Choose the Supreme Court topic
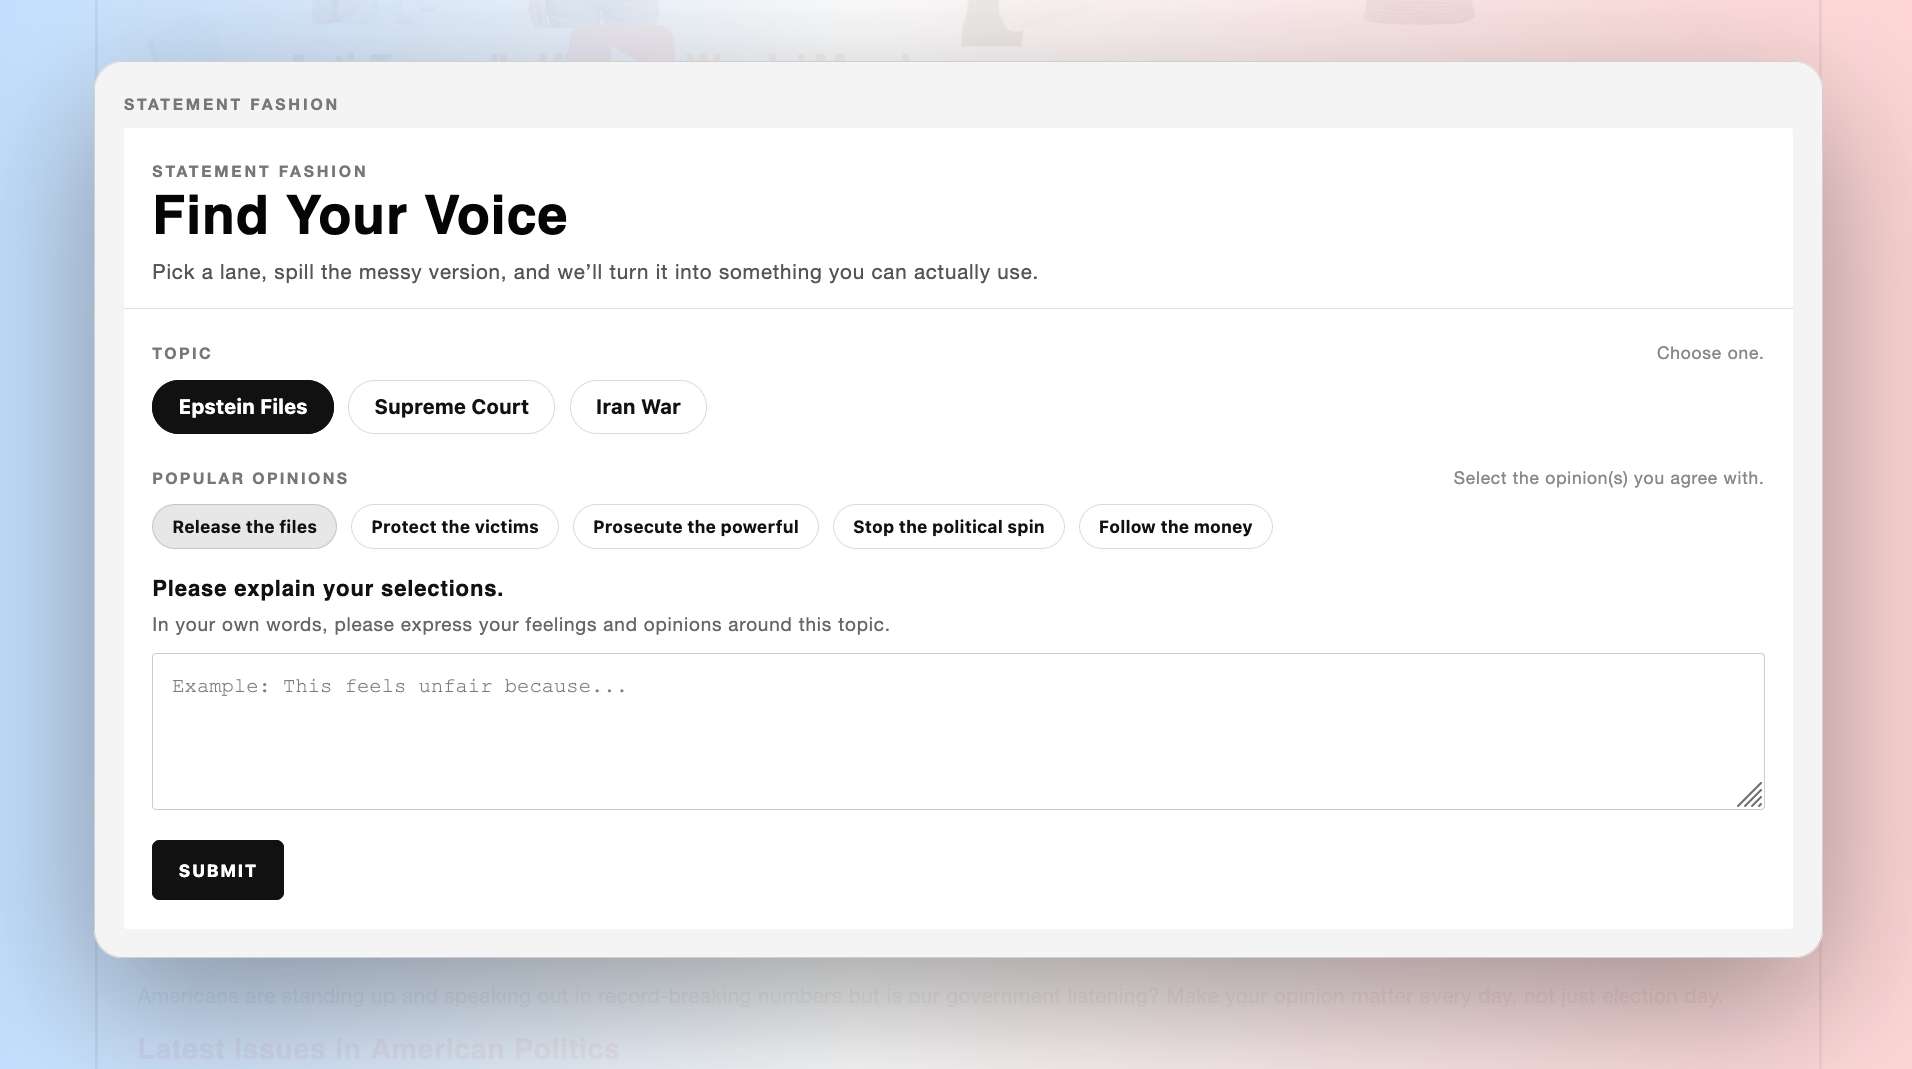The width and height of the screenshot is (1912, 1069). [451, 407]
